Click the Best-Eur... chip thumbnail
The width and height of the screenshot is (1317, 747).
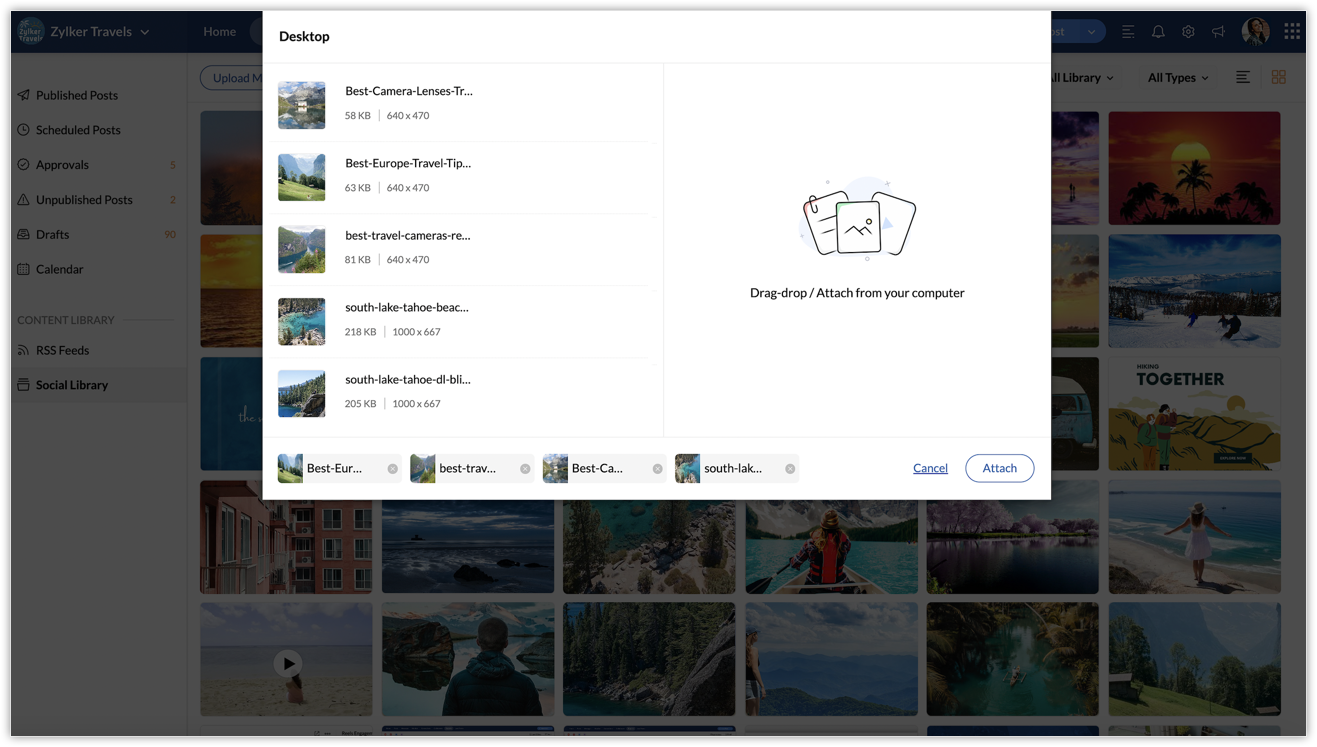pyautogui.click(x=290, y=469)
